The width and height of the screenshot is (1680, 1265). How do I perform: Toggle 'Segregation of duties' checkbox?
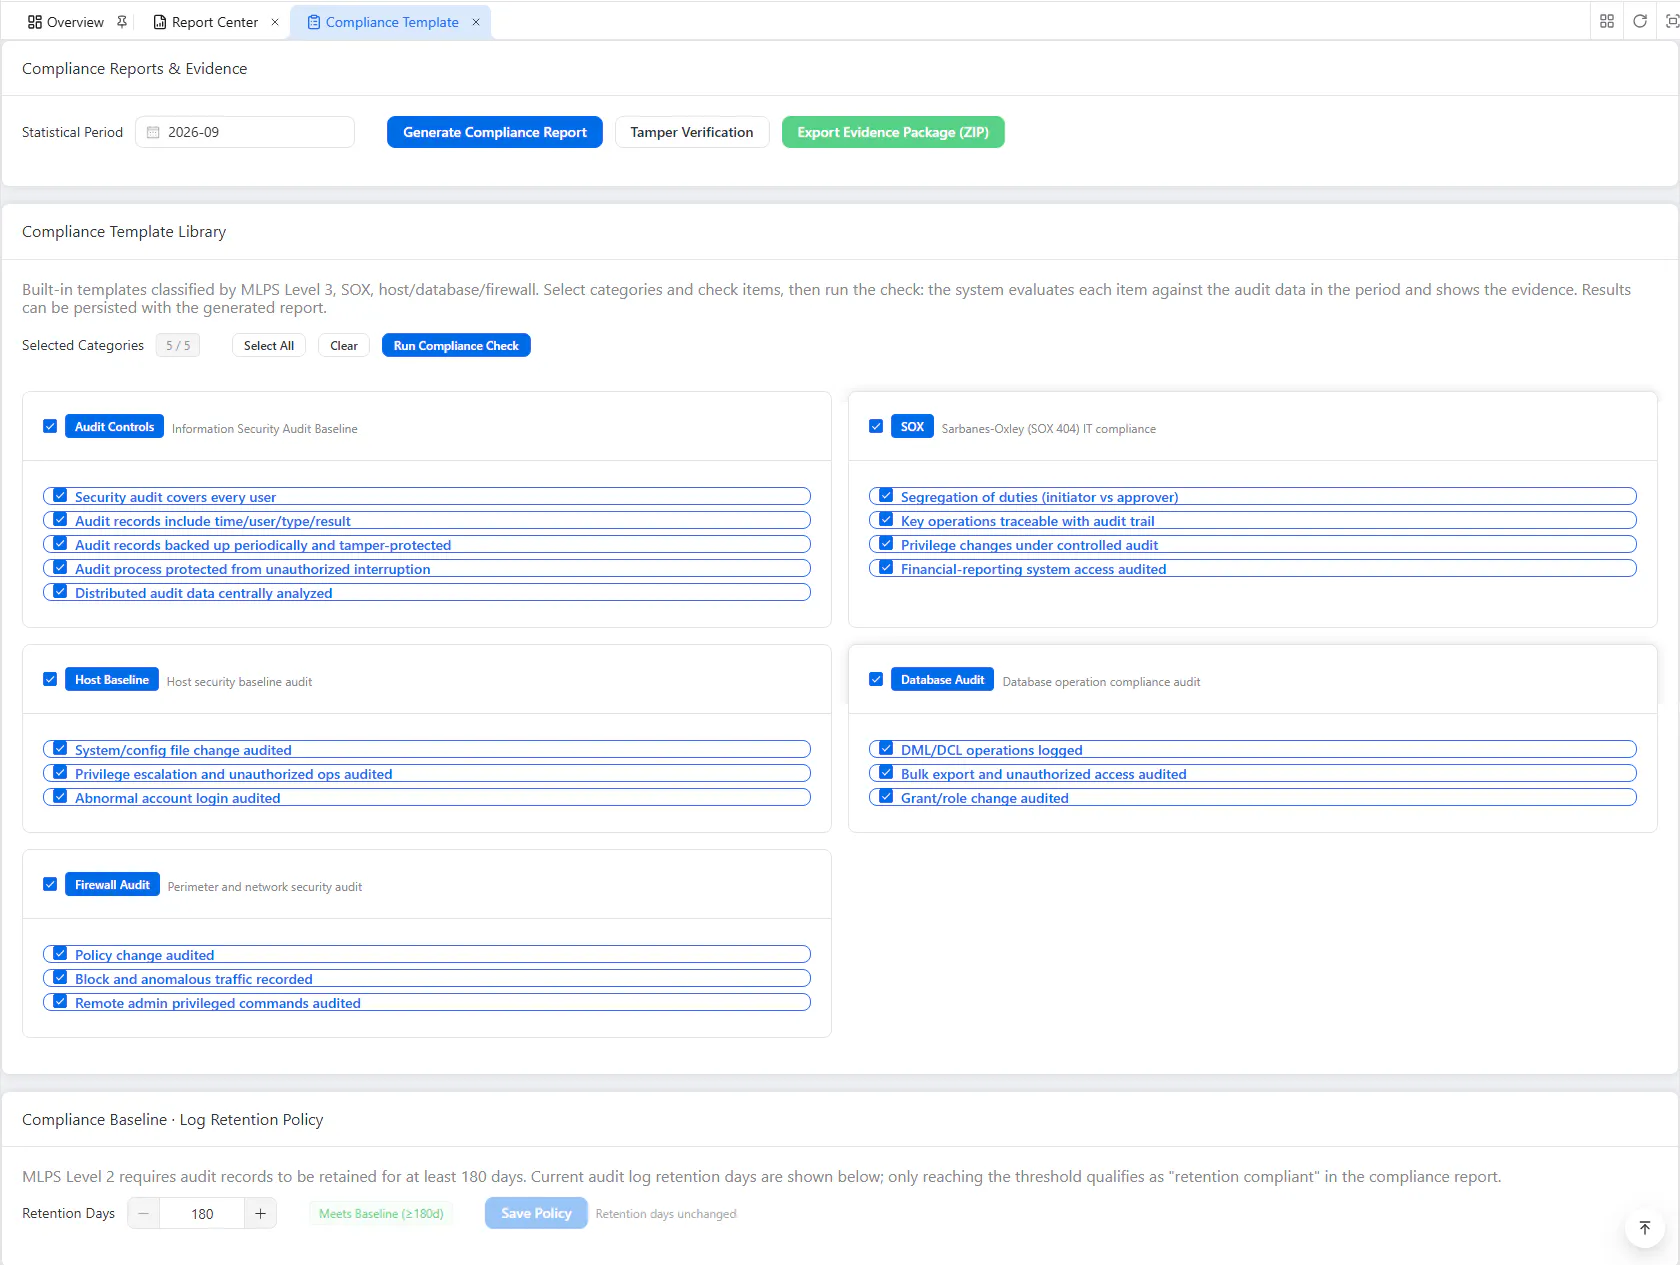[x=886, y=495]
